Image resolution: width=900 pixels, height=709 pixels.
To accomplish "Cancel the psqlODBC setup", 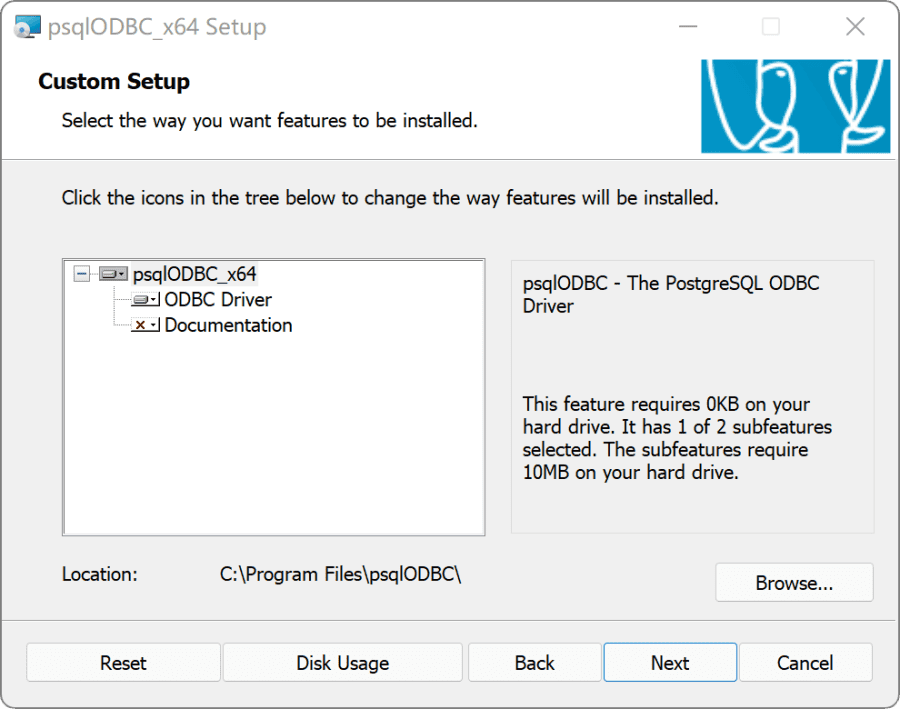I will [x=805, y=662].
